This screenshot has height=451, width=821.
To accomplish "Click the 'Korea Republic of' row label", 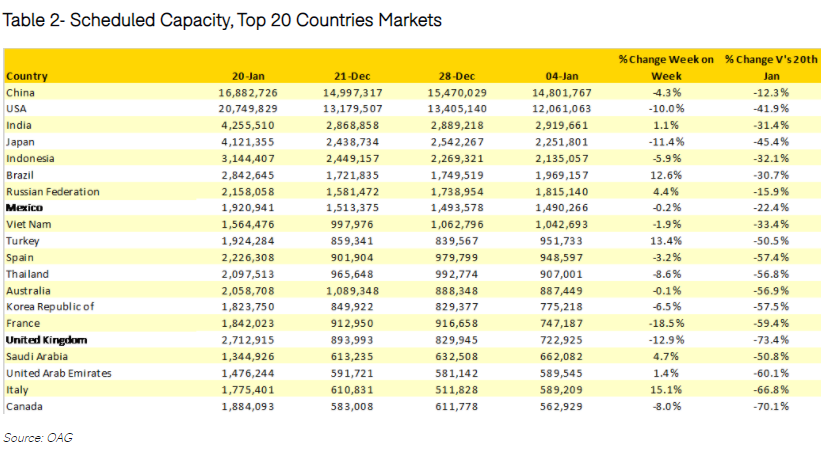I will tap(50, 306).
